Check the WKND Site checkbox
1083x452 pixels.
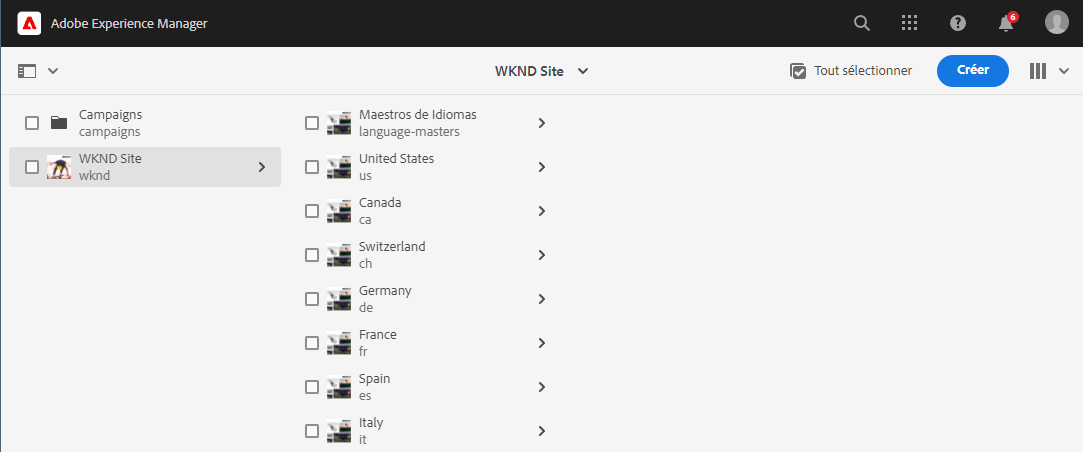(x=32, y=167)
